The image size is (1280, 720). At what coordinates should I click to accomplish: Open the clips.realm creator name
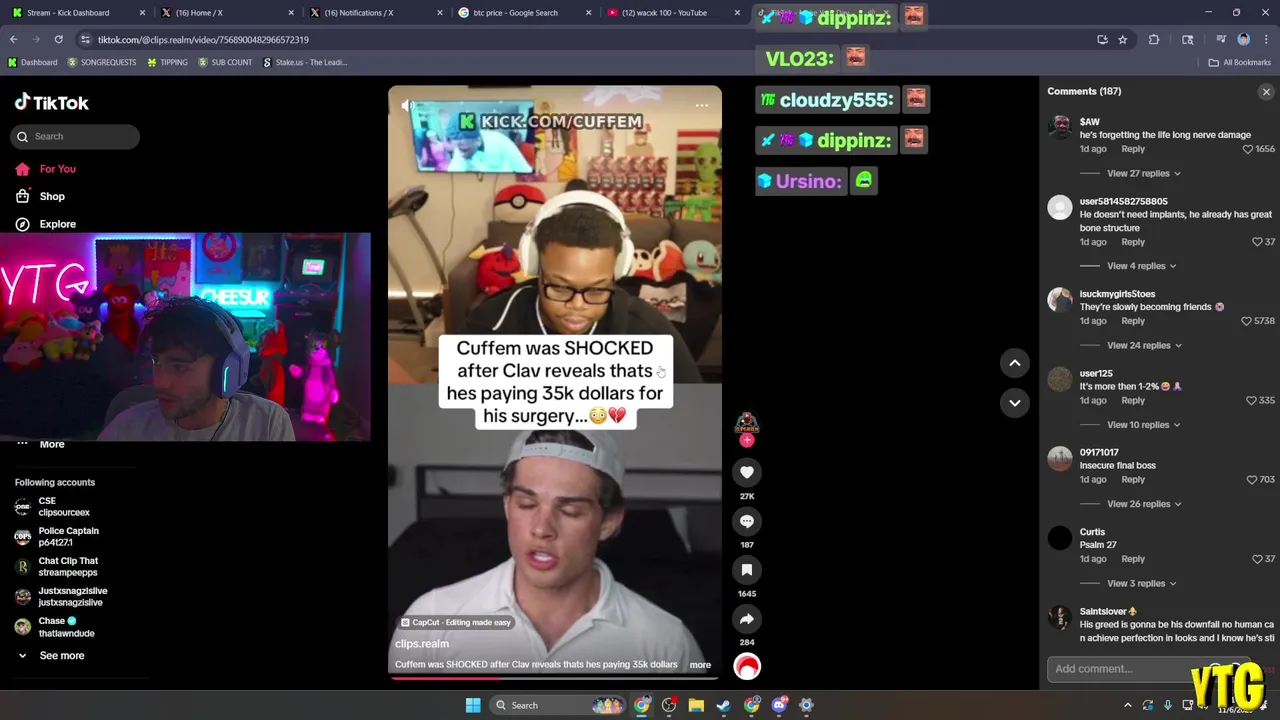pos(422,644)
